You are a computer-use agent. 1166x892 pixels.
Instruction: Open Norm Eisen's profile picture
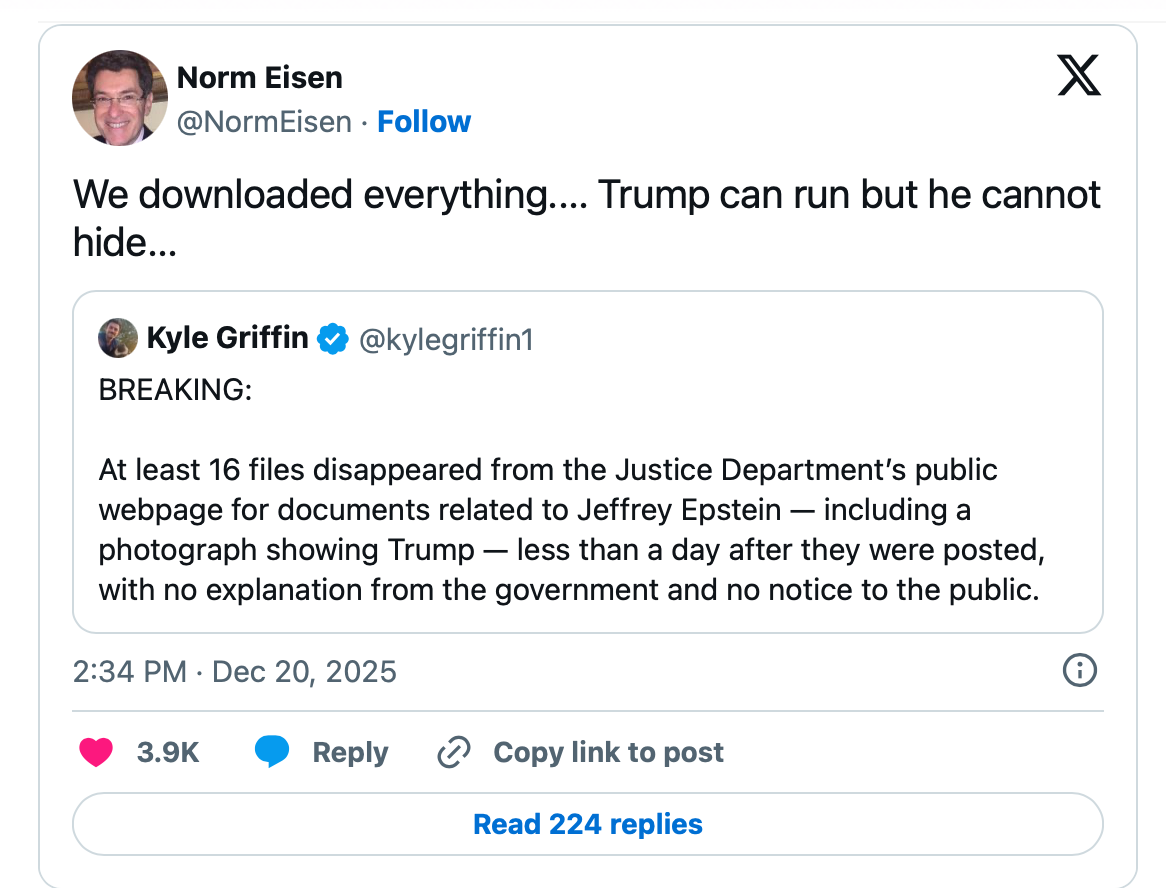[119, 98]
